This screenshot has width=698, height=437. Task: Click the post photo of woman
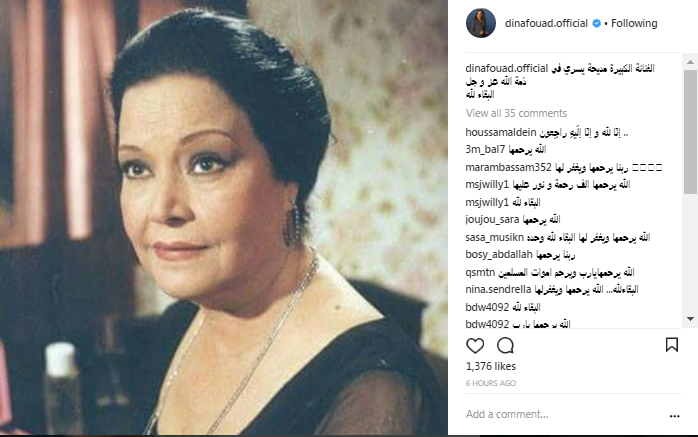223,218
